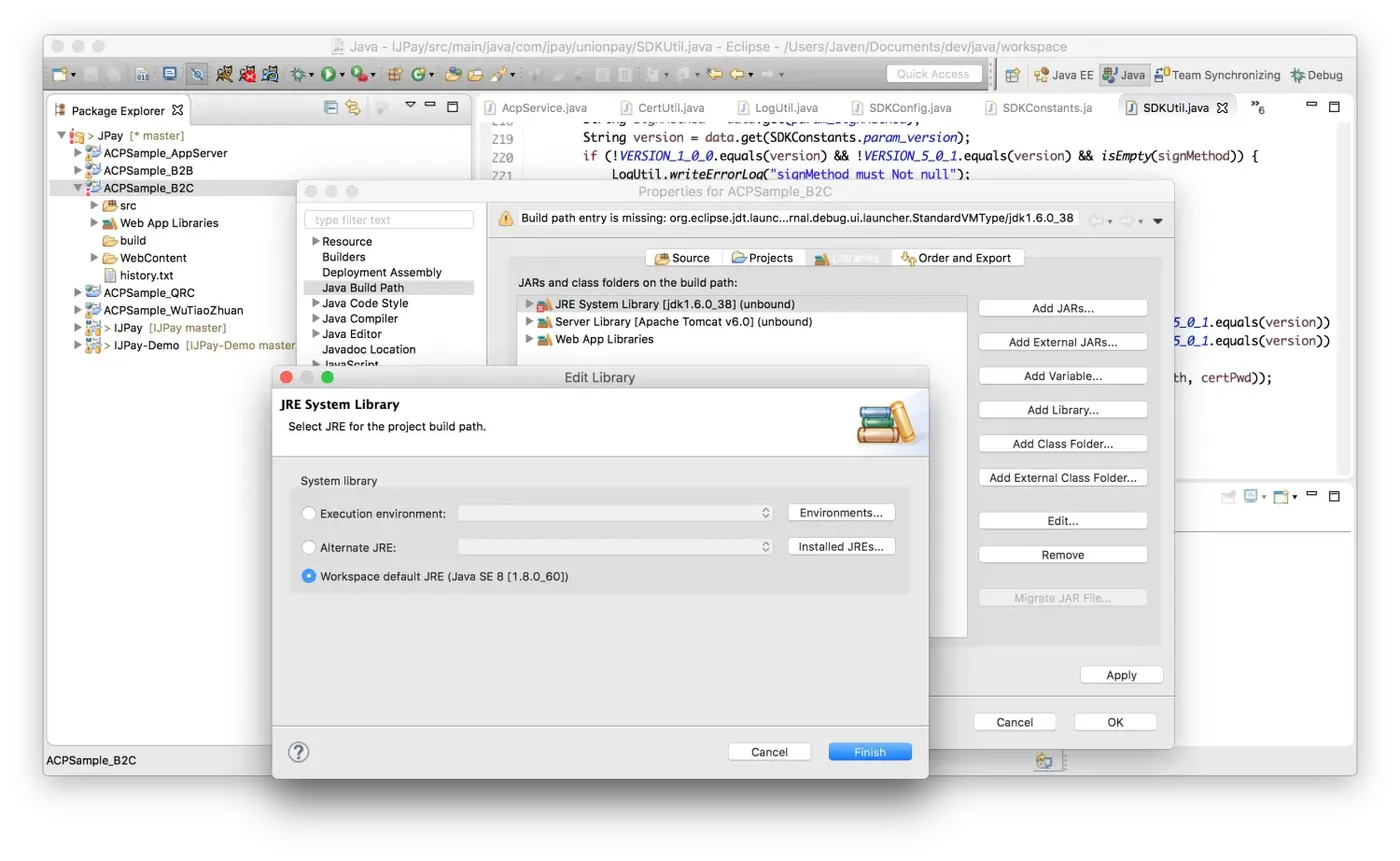The image size is (1400, 861).
Task: Click the Skip All Breakpoints icon
Action: [198, 74]
